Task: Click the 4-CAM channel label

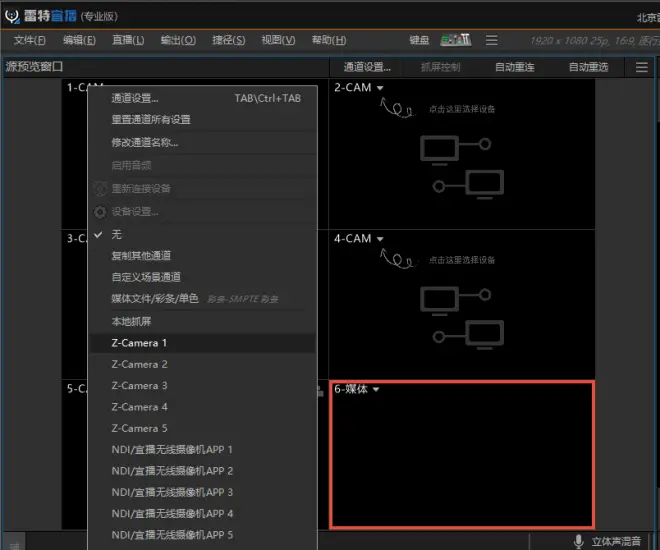Action: (x=353, y=239)
